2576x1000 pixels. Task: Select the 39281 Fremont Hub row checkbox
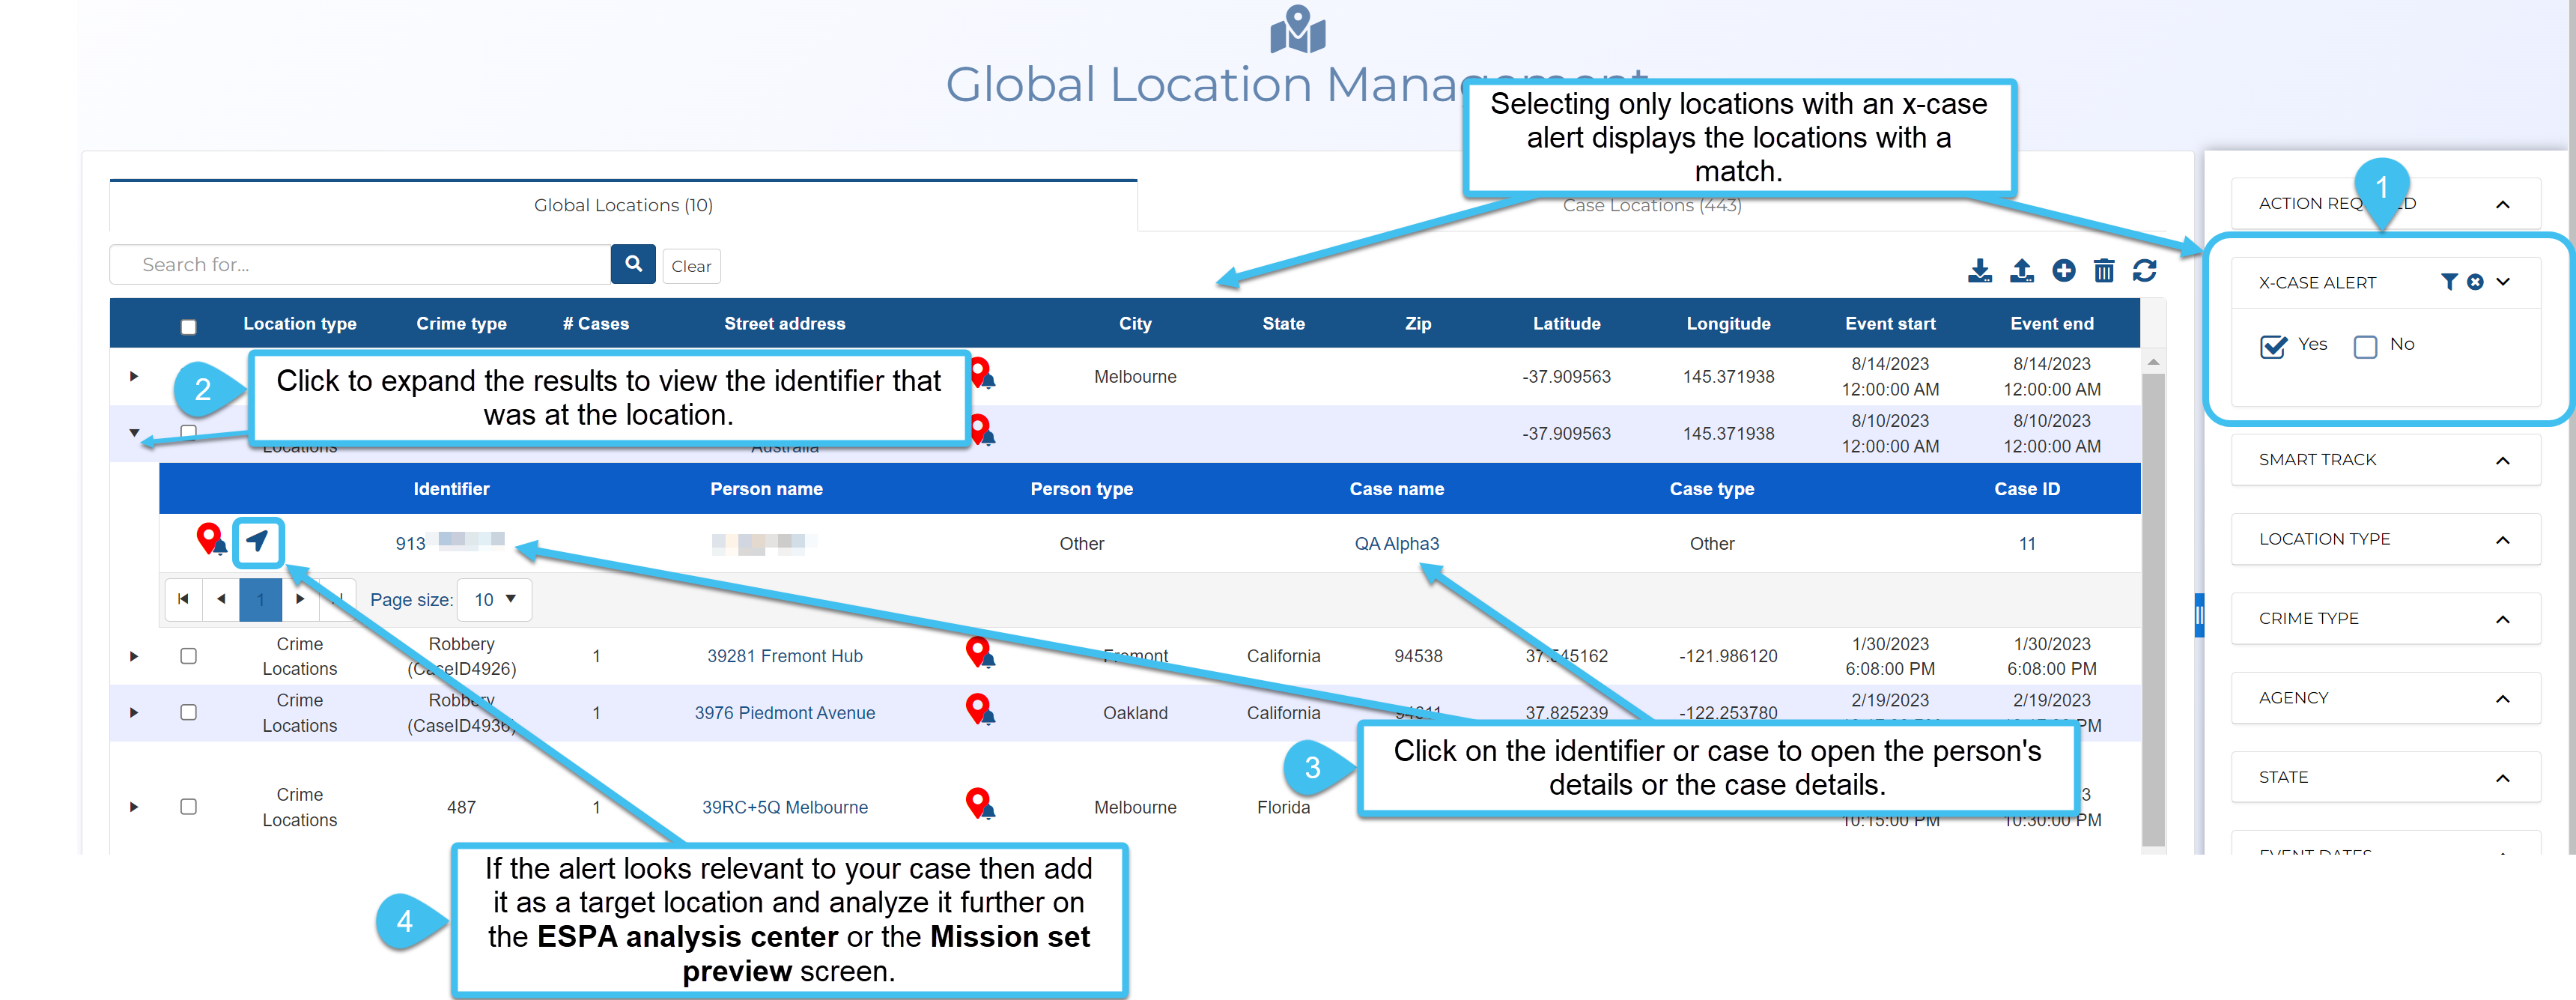click(188, 656)
